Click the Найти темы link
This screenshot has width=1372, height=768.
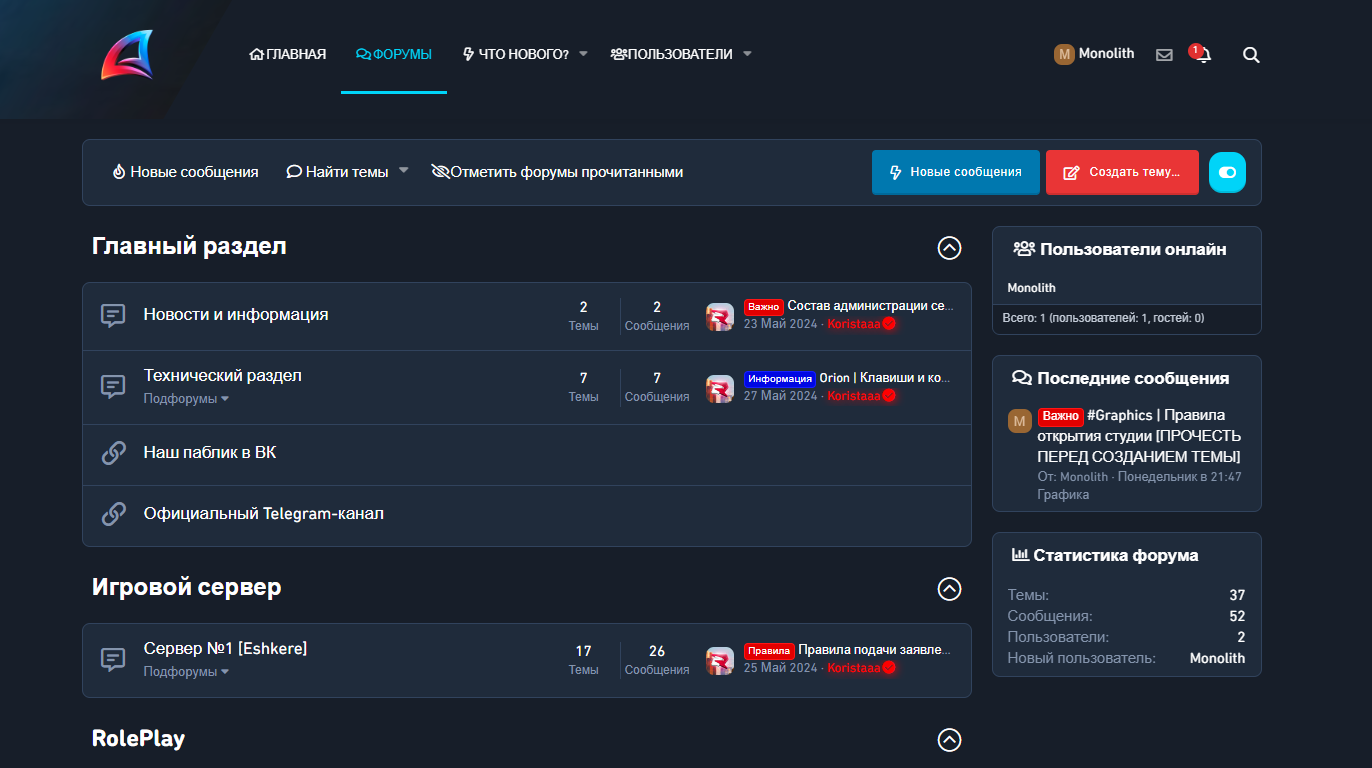[x=337, y=172]
